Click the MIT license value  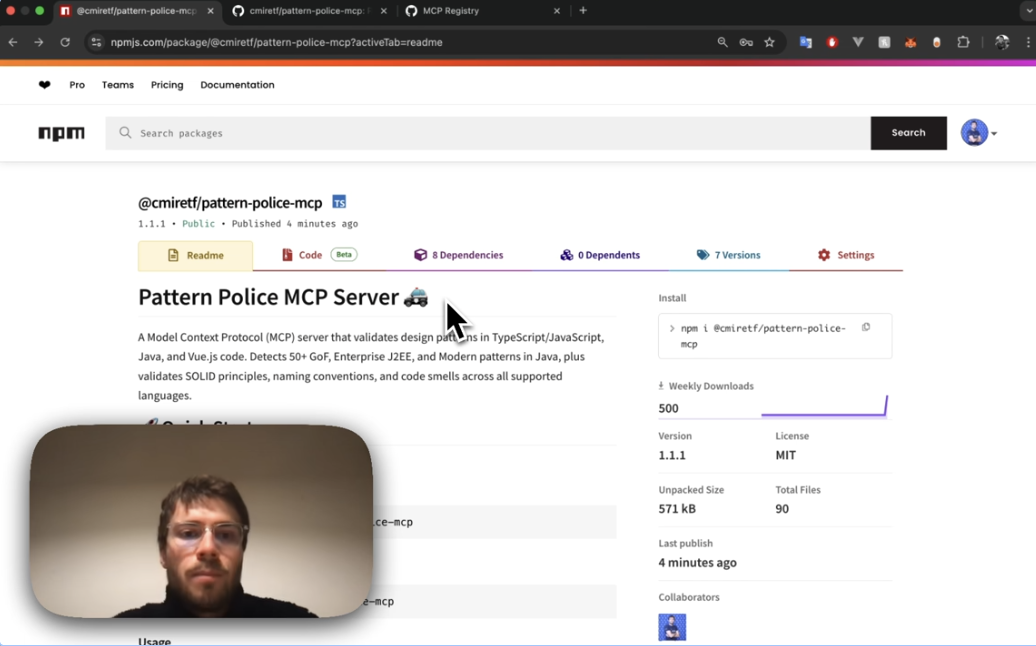786,455
